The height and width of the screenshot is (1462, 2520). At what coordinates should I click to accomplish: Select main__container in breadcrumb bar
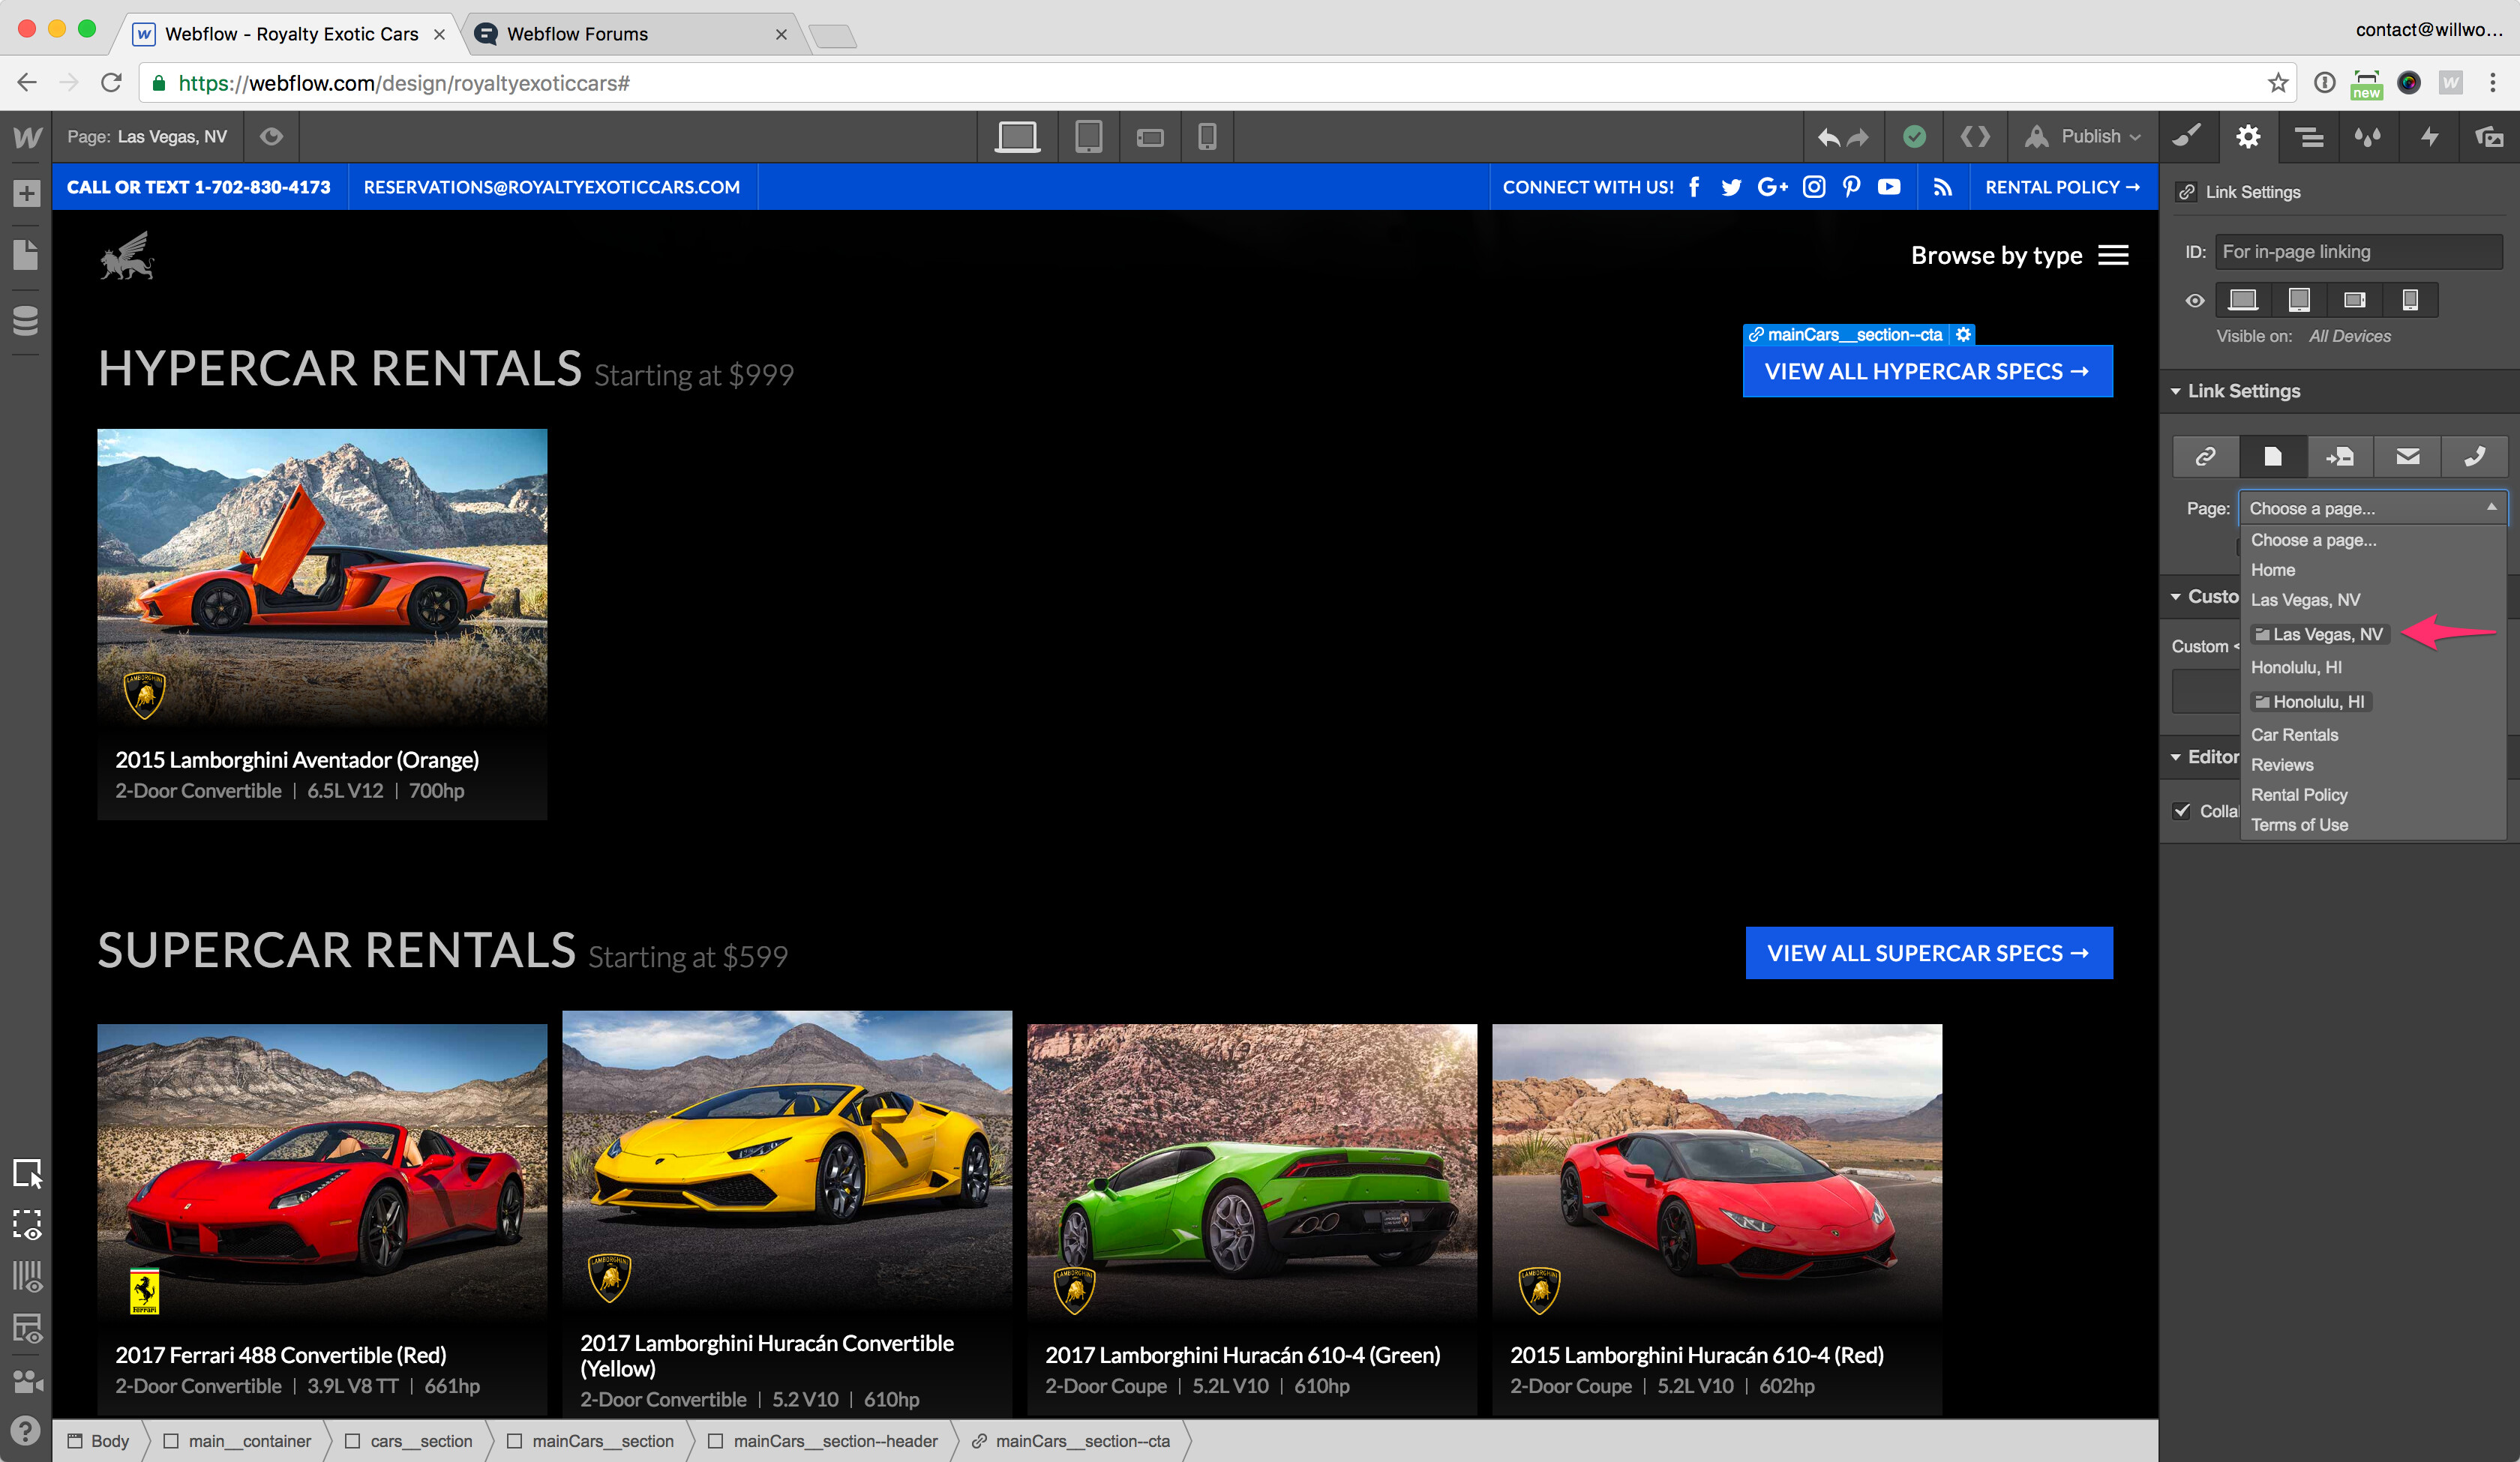tap(249, 1441)
